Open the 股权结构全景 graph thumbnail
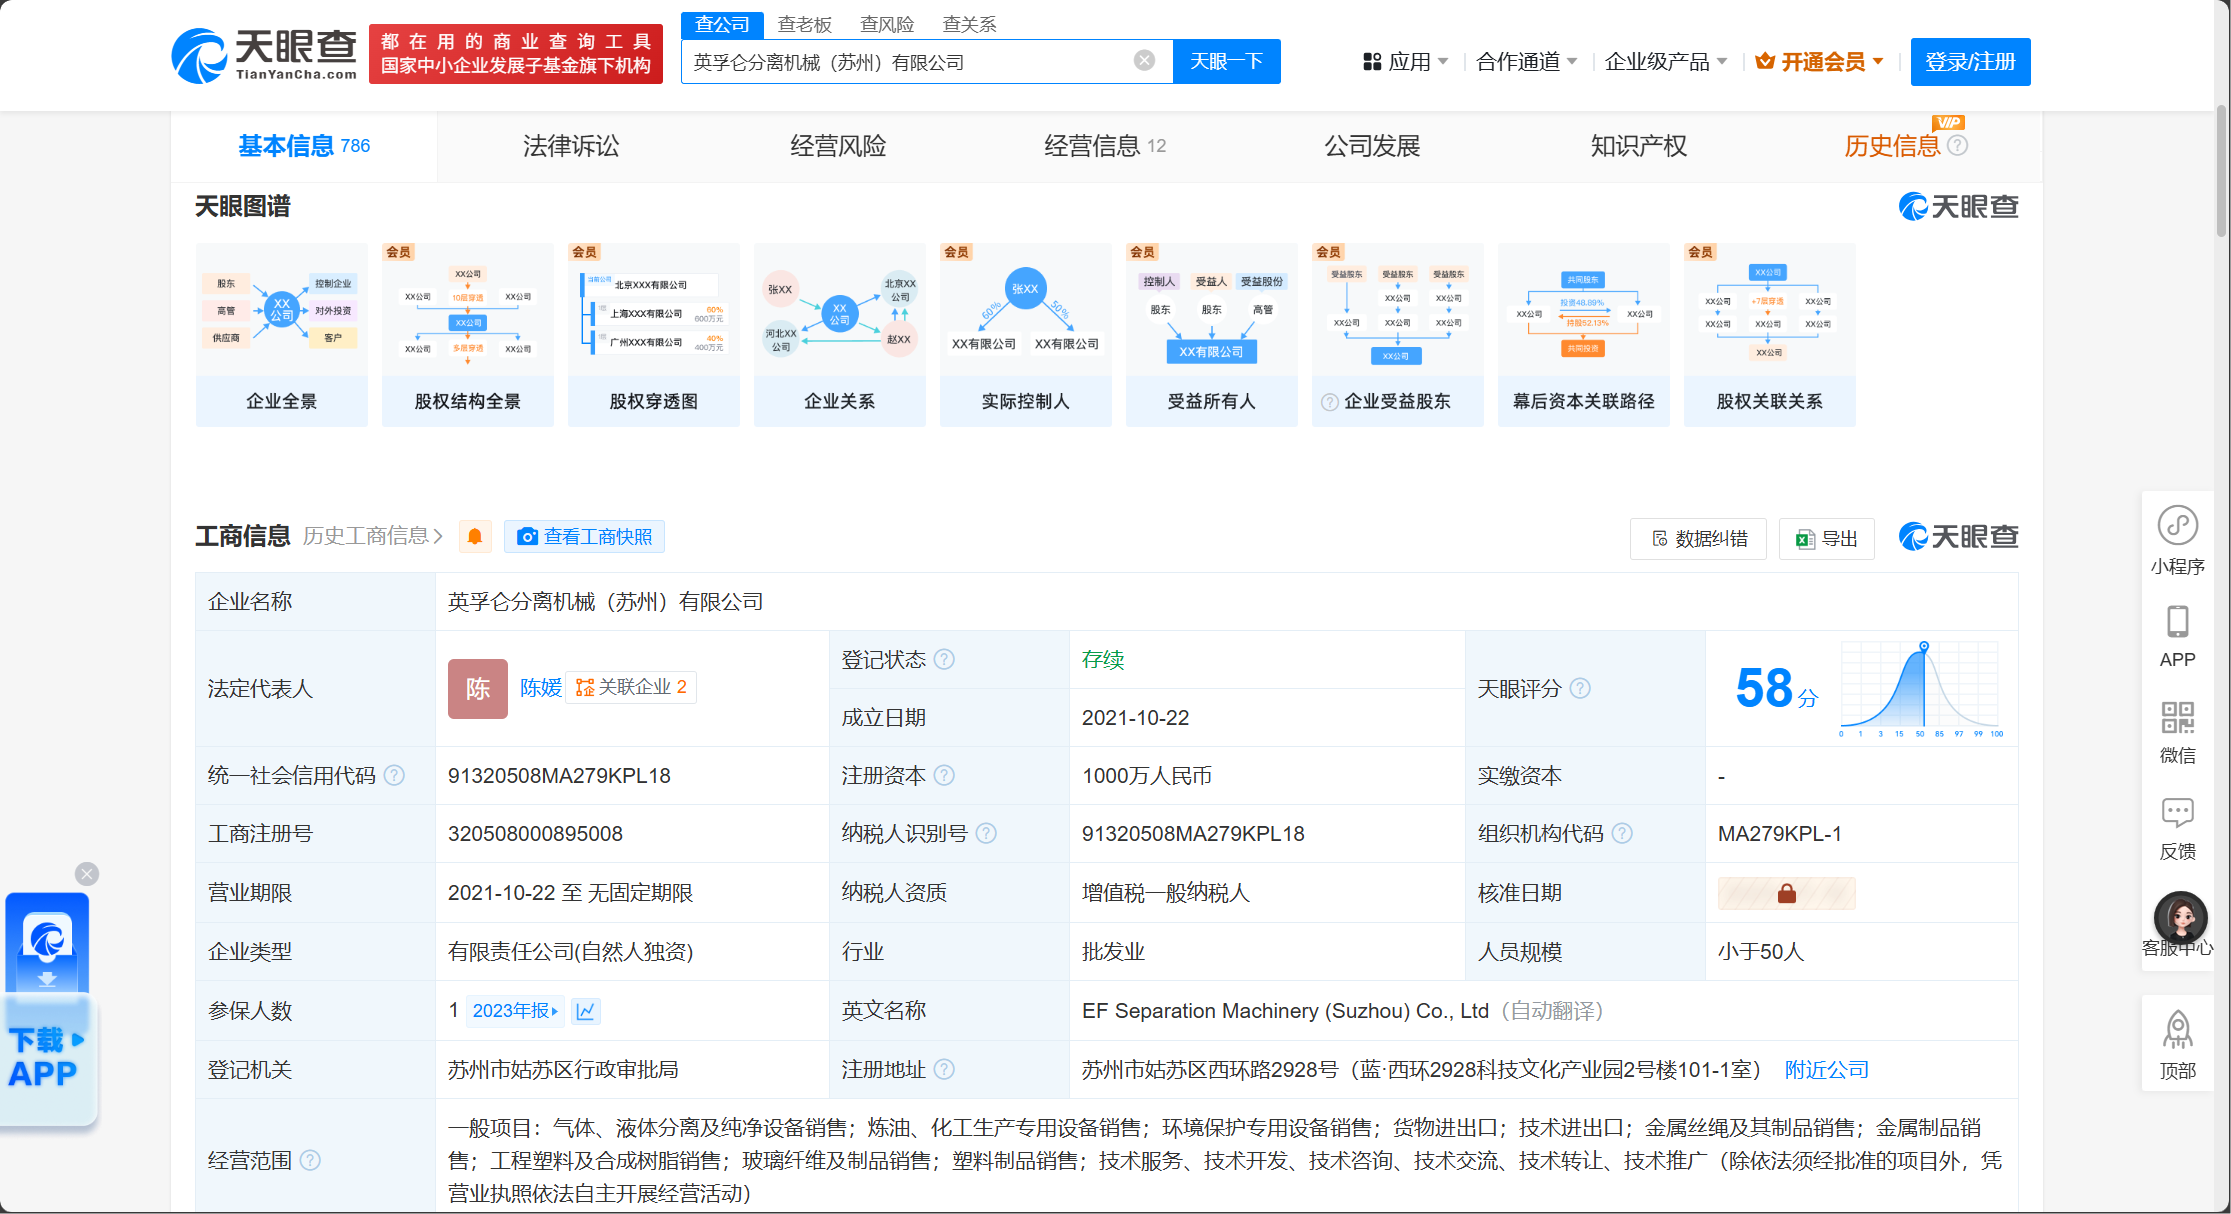The image size is (2231, 1214). [468, 335]
